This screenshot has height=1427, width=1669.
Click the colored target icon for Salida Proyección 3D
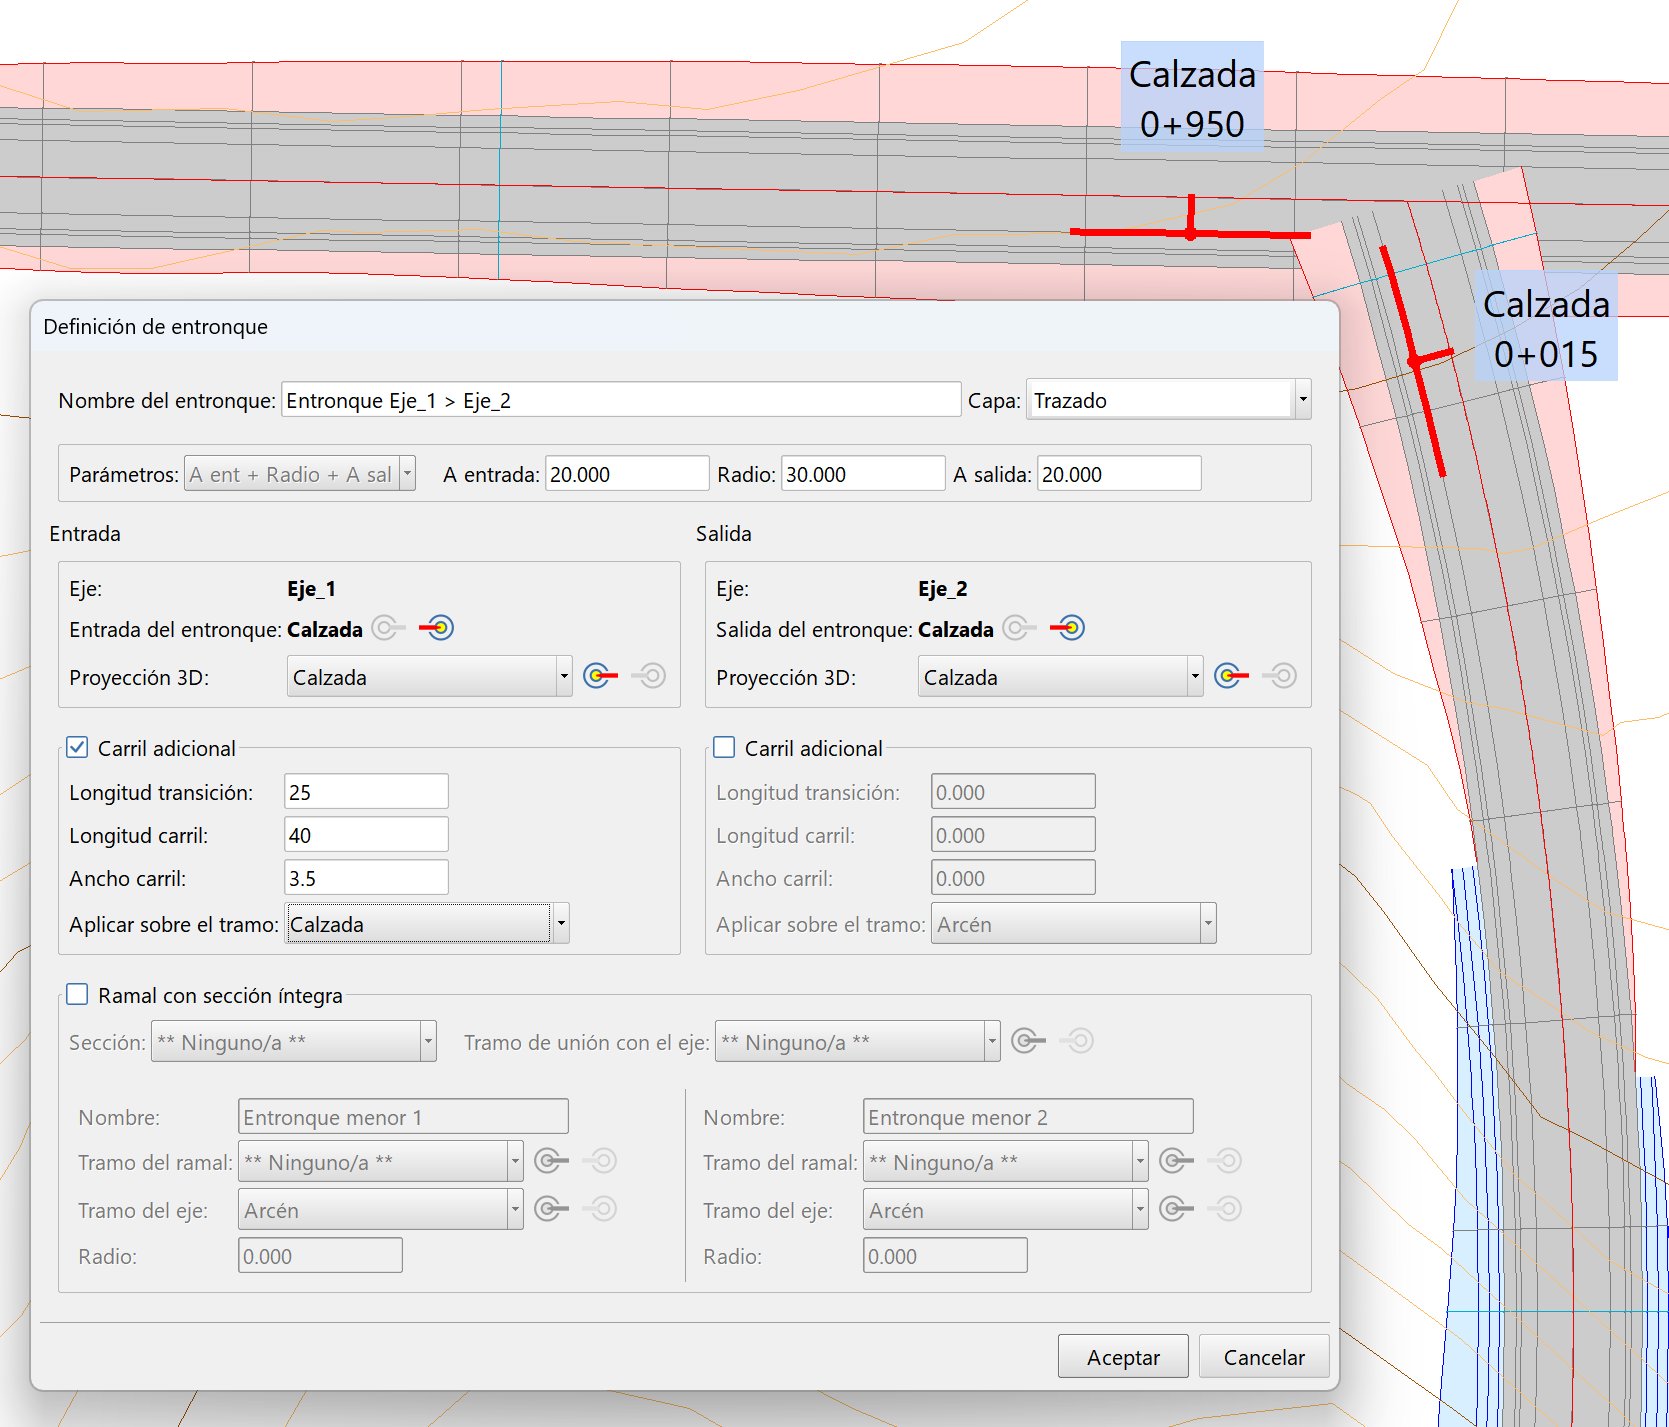tap(1231, 677)
